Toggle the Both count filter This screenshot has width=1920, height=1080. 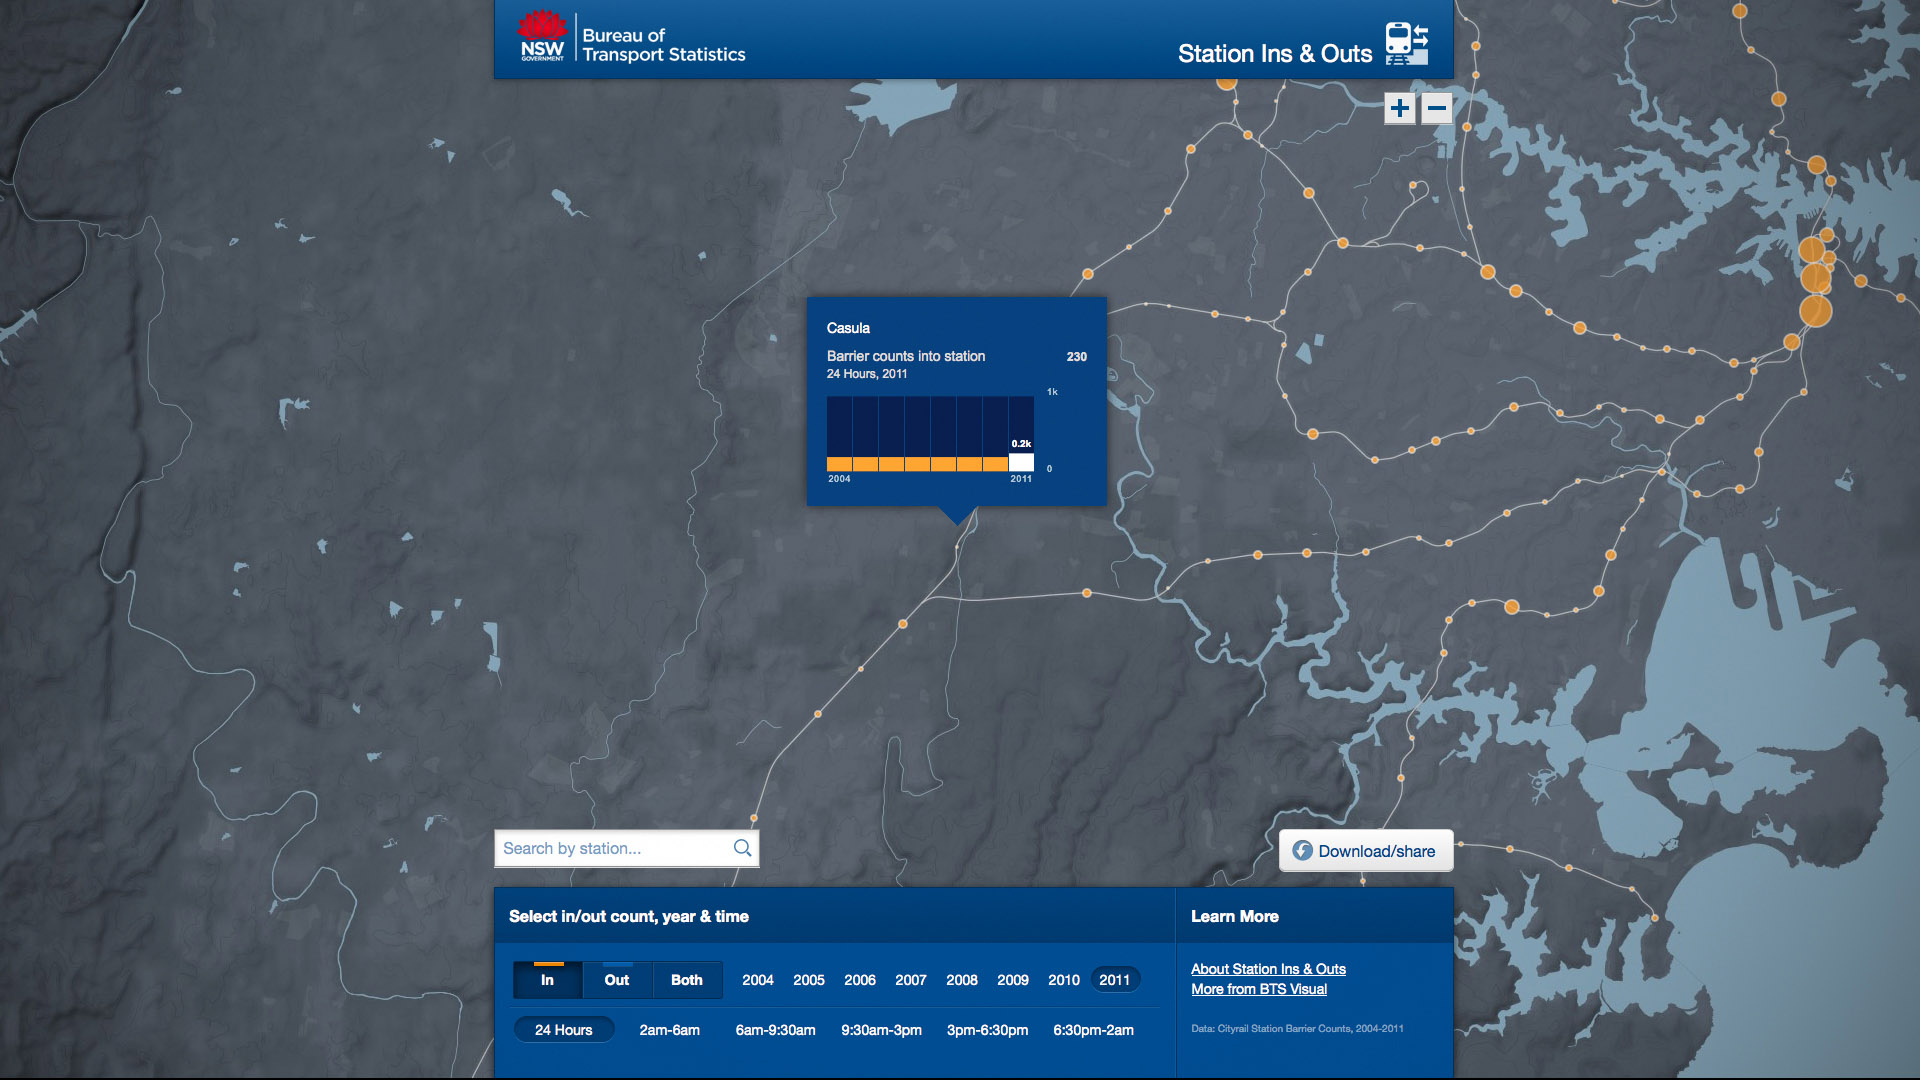[x=686, y=980]
